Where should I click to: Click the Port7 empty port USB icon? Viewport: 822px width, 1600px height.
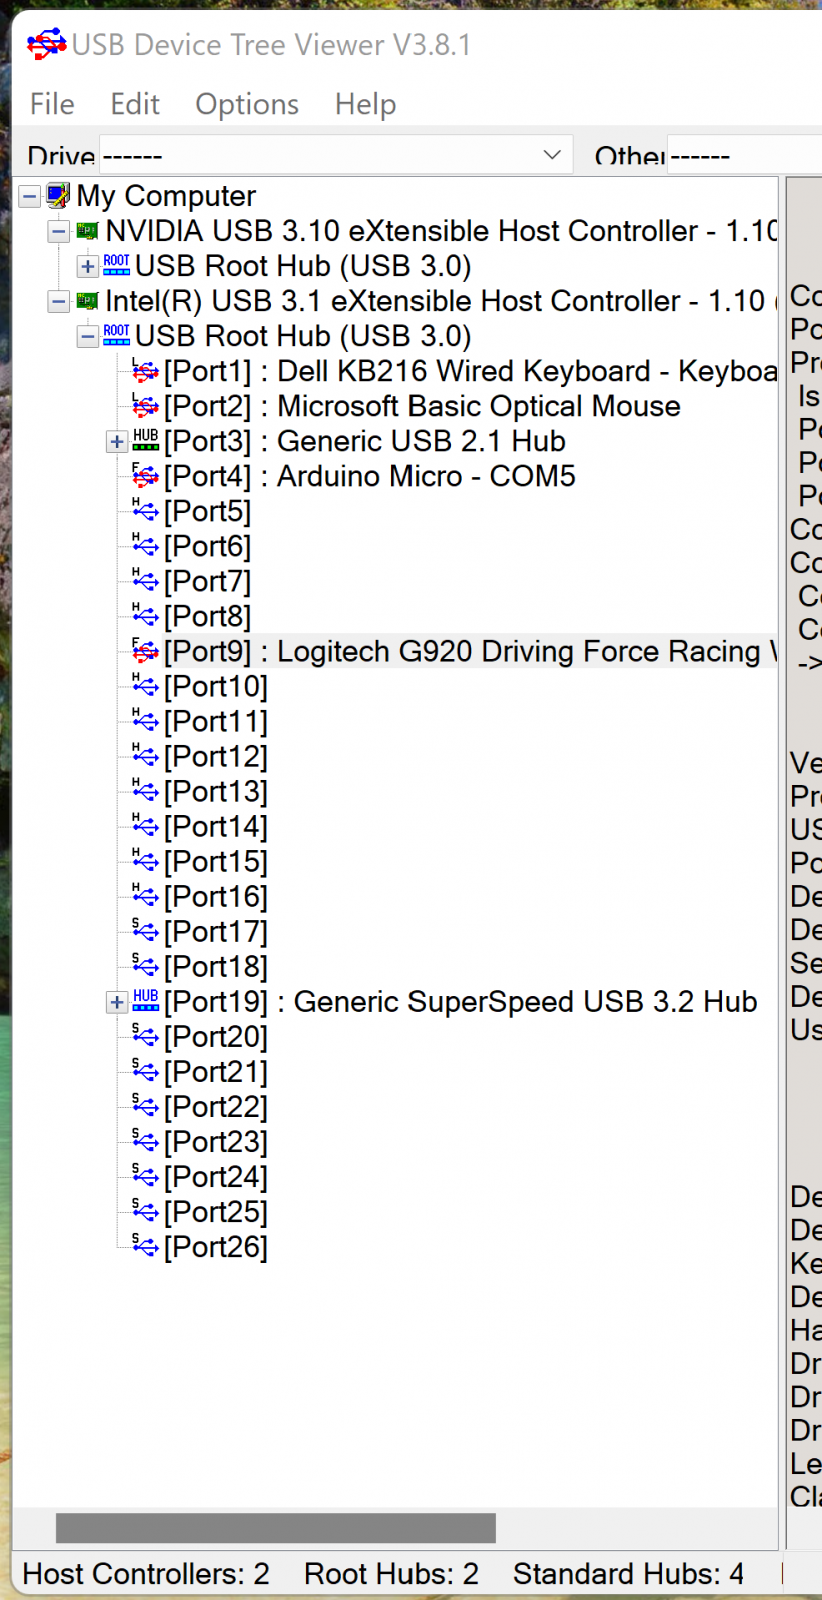coord(145,581)
